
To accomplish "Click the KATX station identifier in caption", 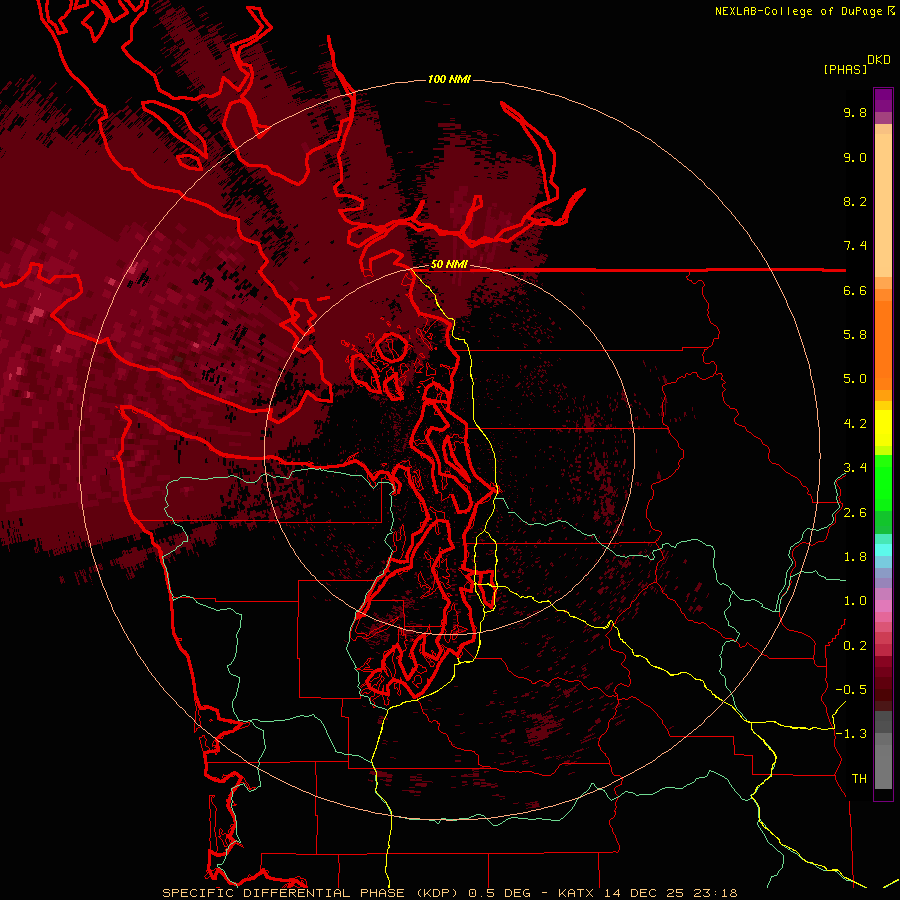I will pos(577,893).
